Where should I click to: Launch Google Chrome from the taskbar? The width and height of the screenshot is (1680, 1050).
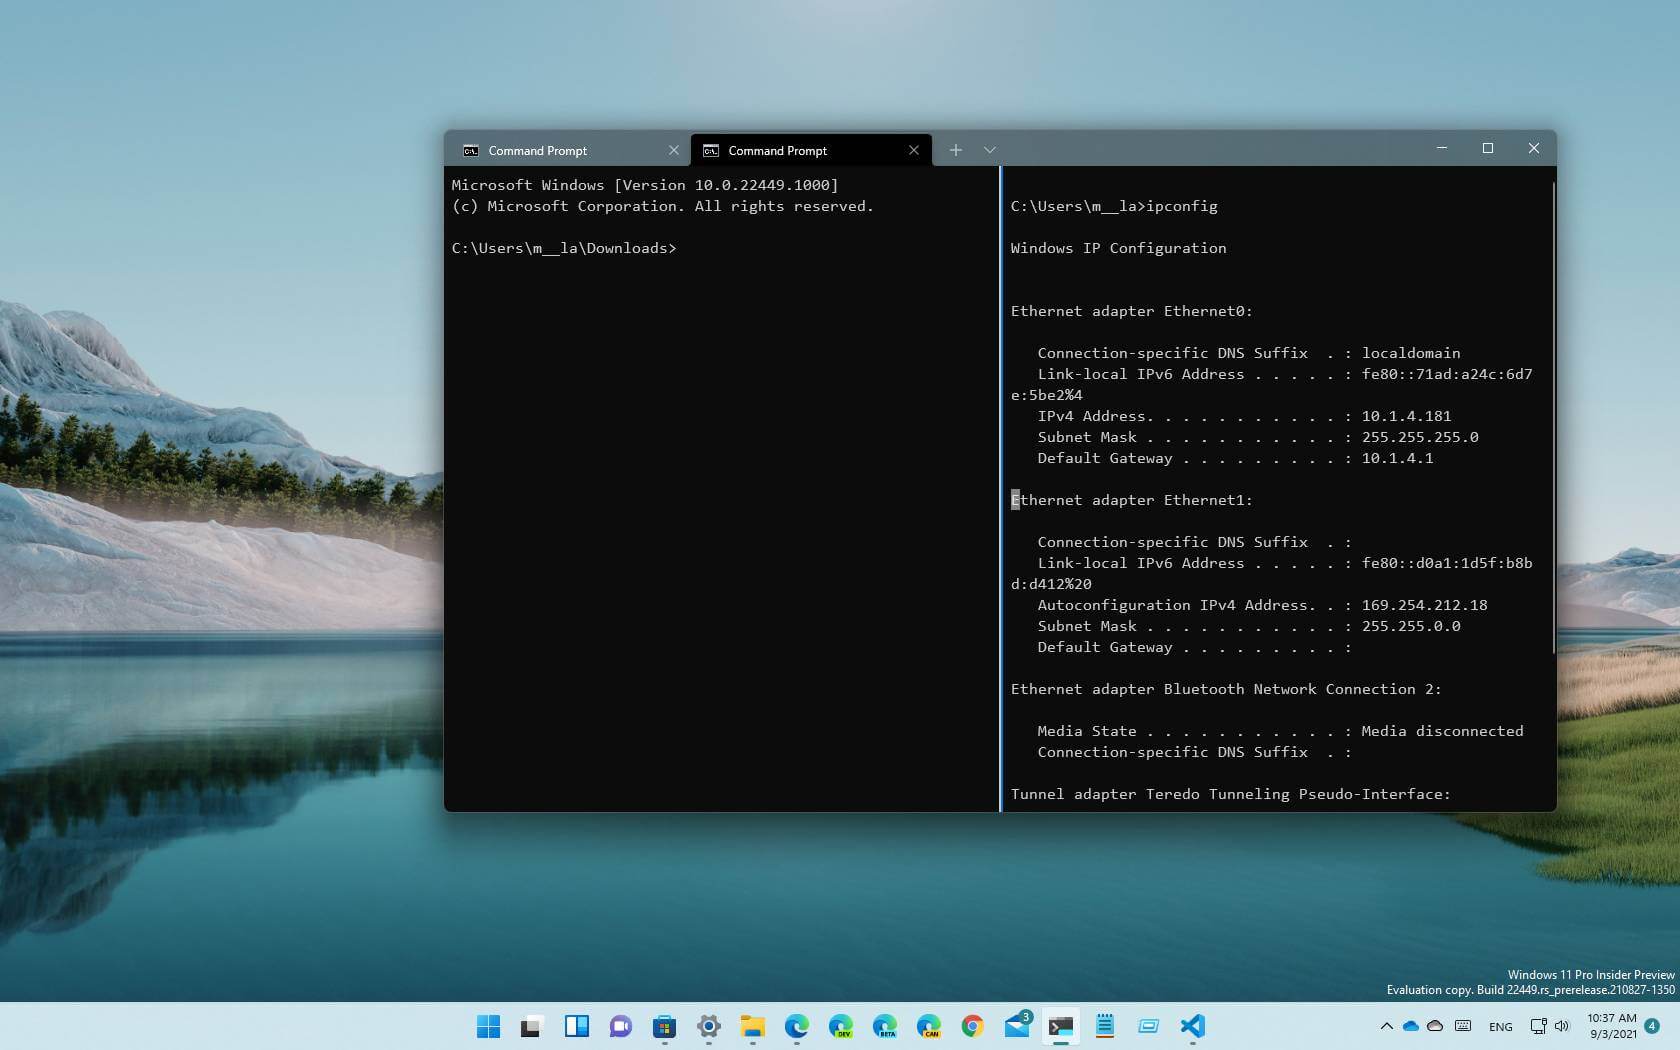pos(972,1026)
